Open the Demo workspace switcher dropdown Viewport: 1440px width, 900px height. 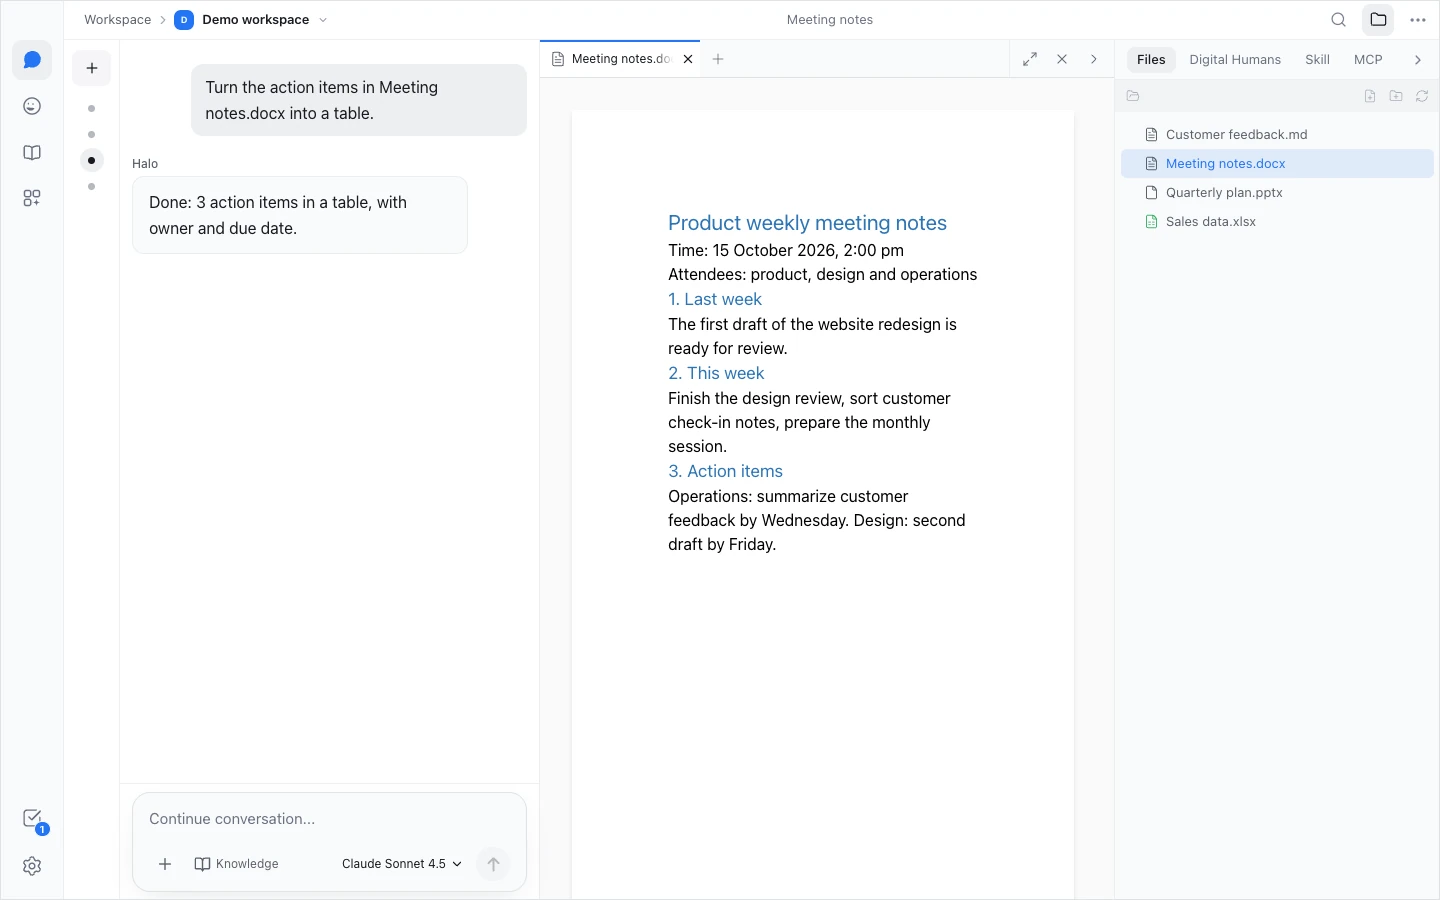tap(251, 20)
